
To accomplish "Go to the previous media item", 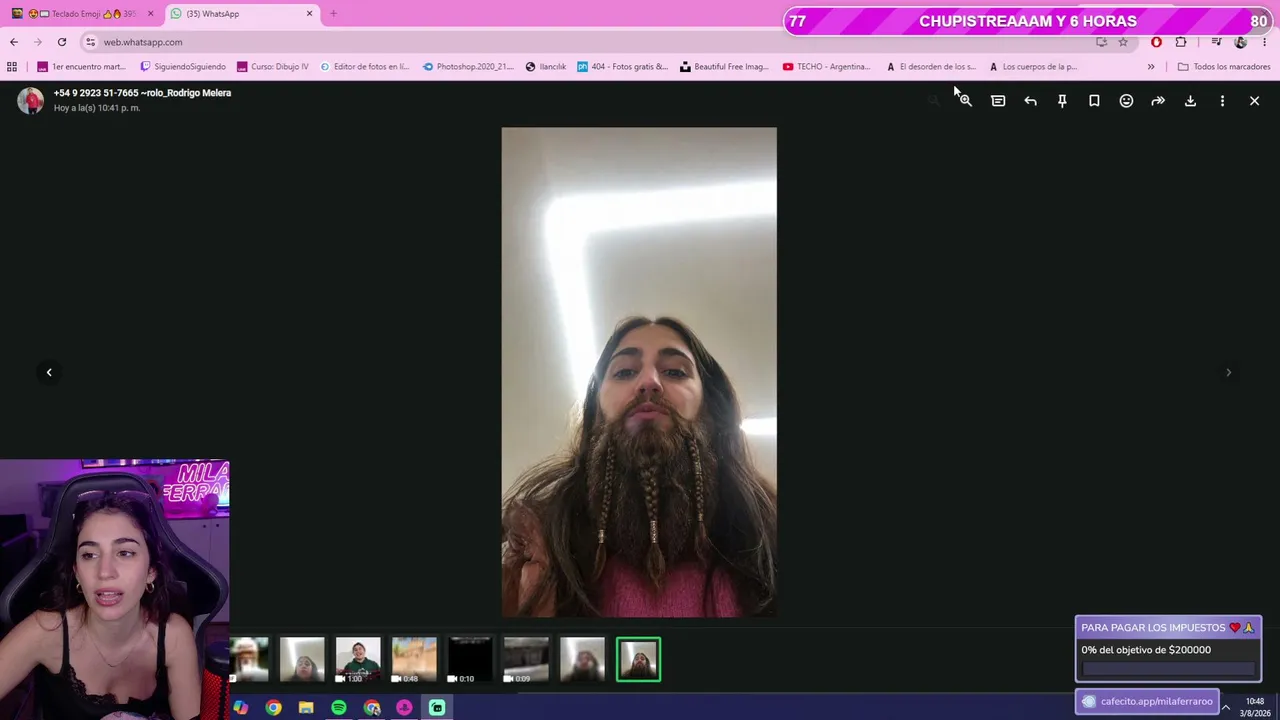I will coord(49,372).
